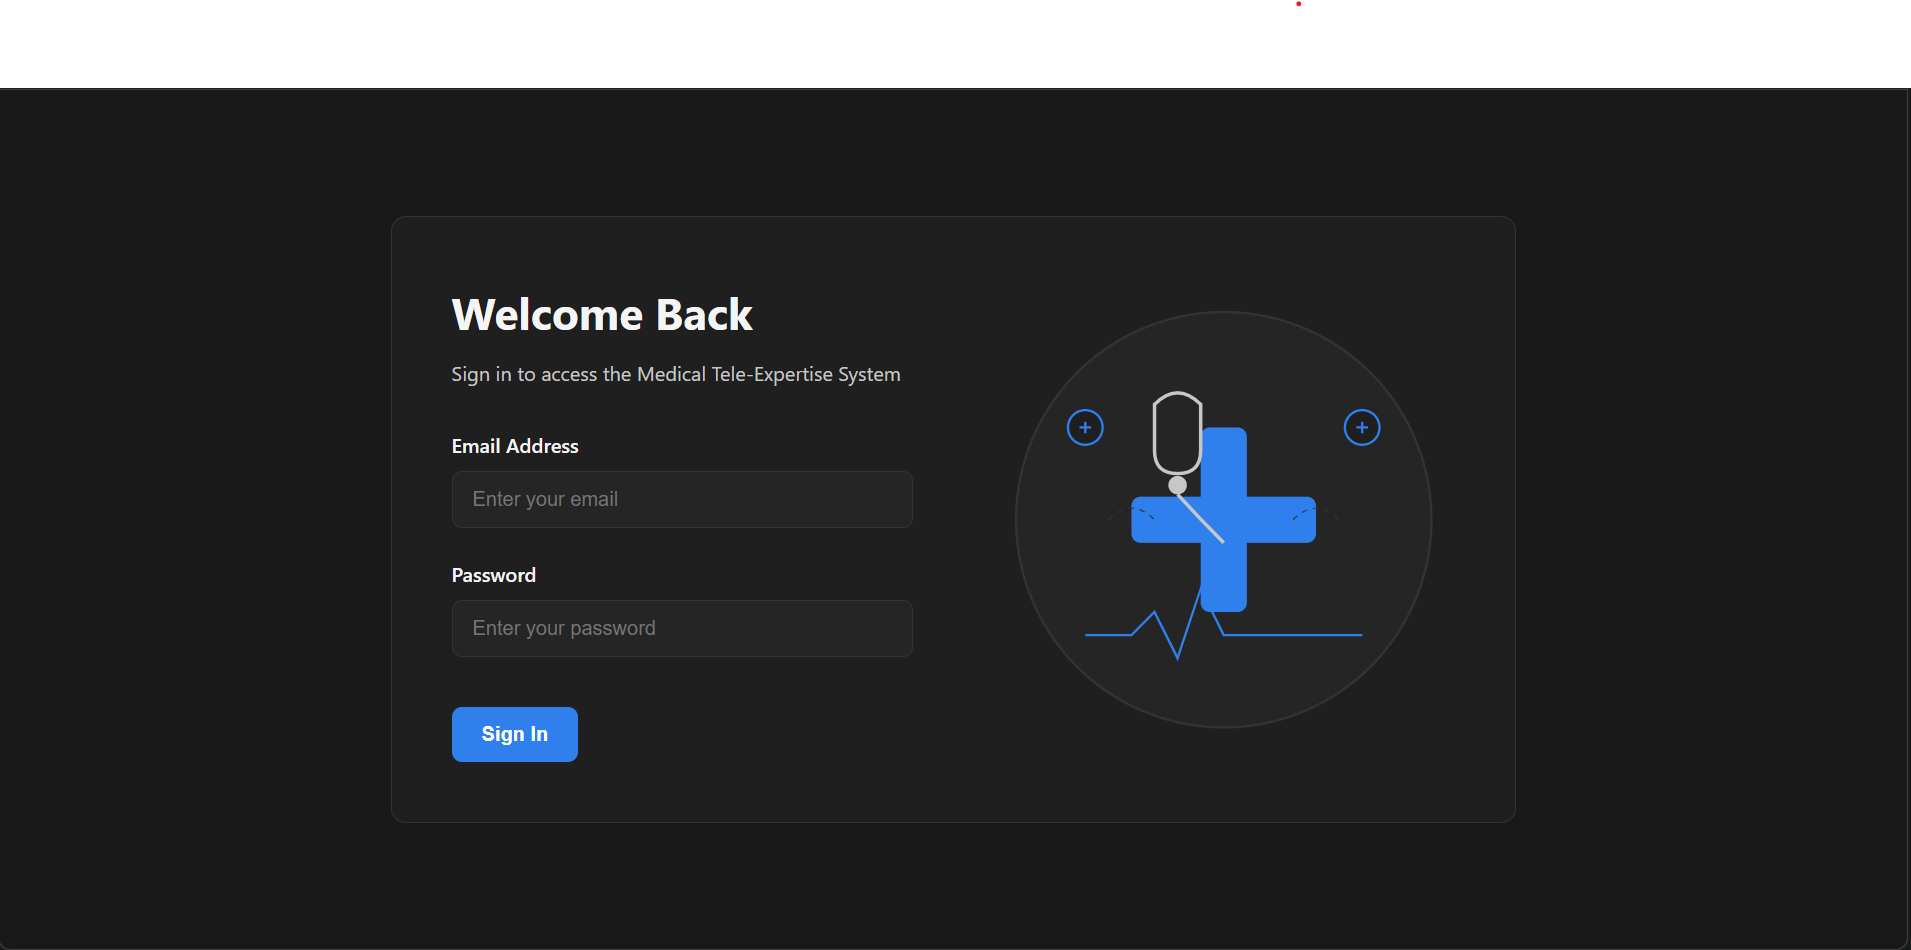This screenshot has width=1911, height=950.
Task: Select the stethoscope illustration
Action: coord(1178,435)
